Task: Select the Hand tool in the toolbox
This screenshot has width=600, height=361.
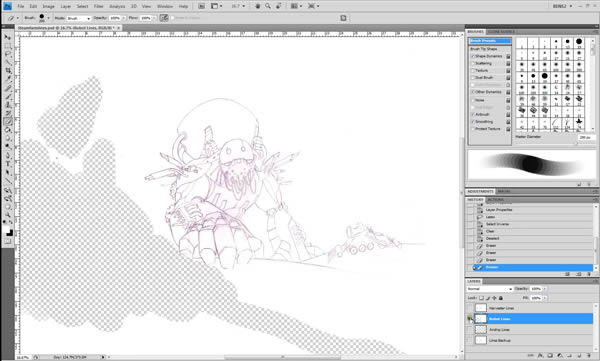Action: click(8, 206)
